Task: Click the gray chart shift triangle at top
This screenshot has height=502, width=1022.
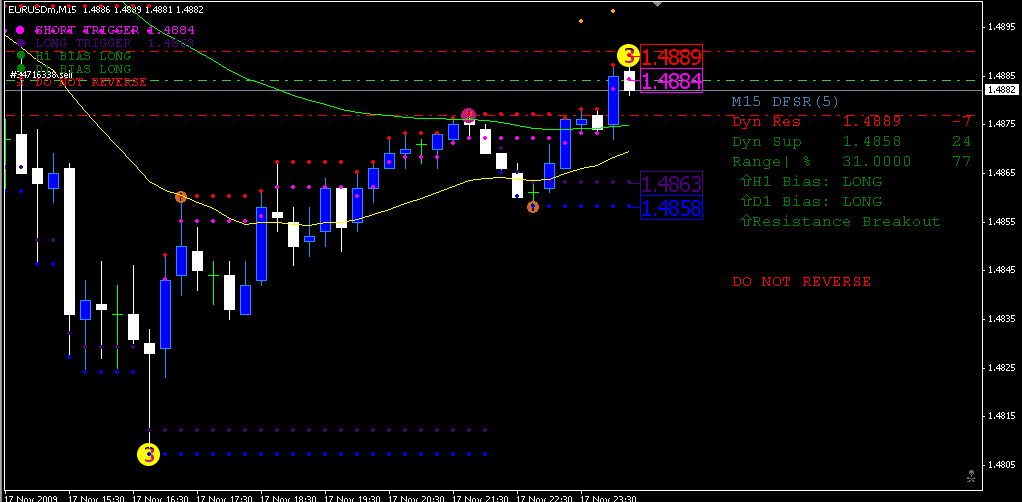Action: pyautogui.click(x=657, y=4)
